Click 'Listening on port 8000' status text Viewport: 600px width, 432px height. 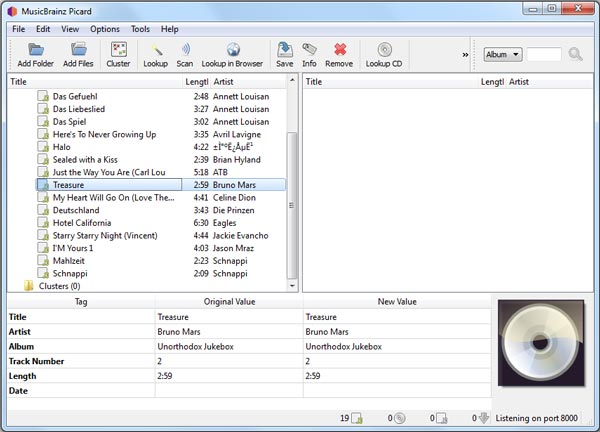click(x=536, y=418)
